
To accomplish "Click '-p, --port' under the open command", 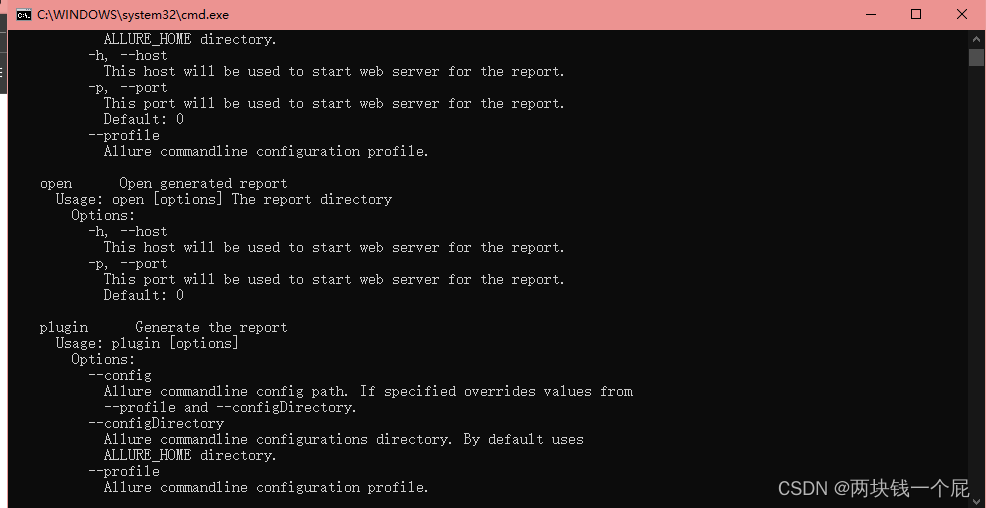I will coord(128,263).
